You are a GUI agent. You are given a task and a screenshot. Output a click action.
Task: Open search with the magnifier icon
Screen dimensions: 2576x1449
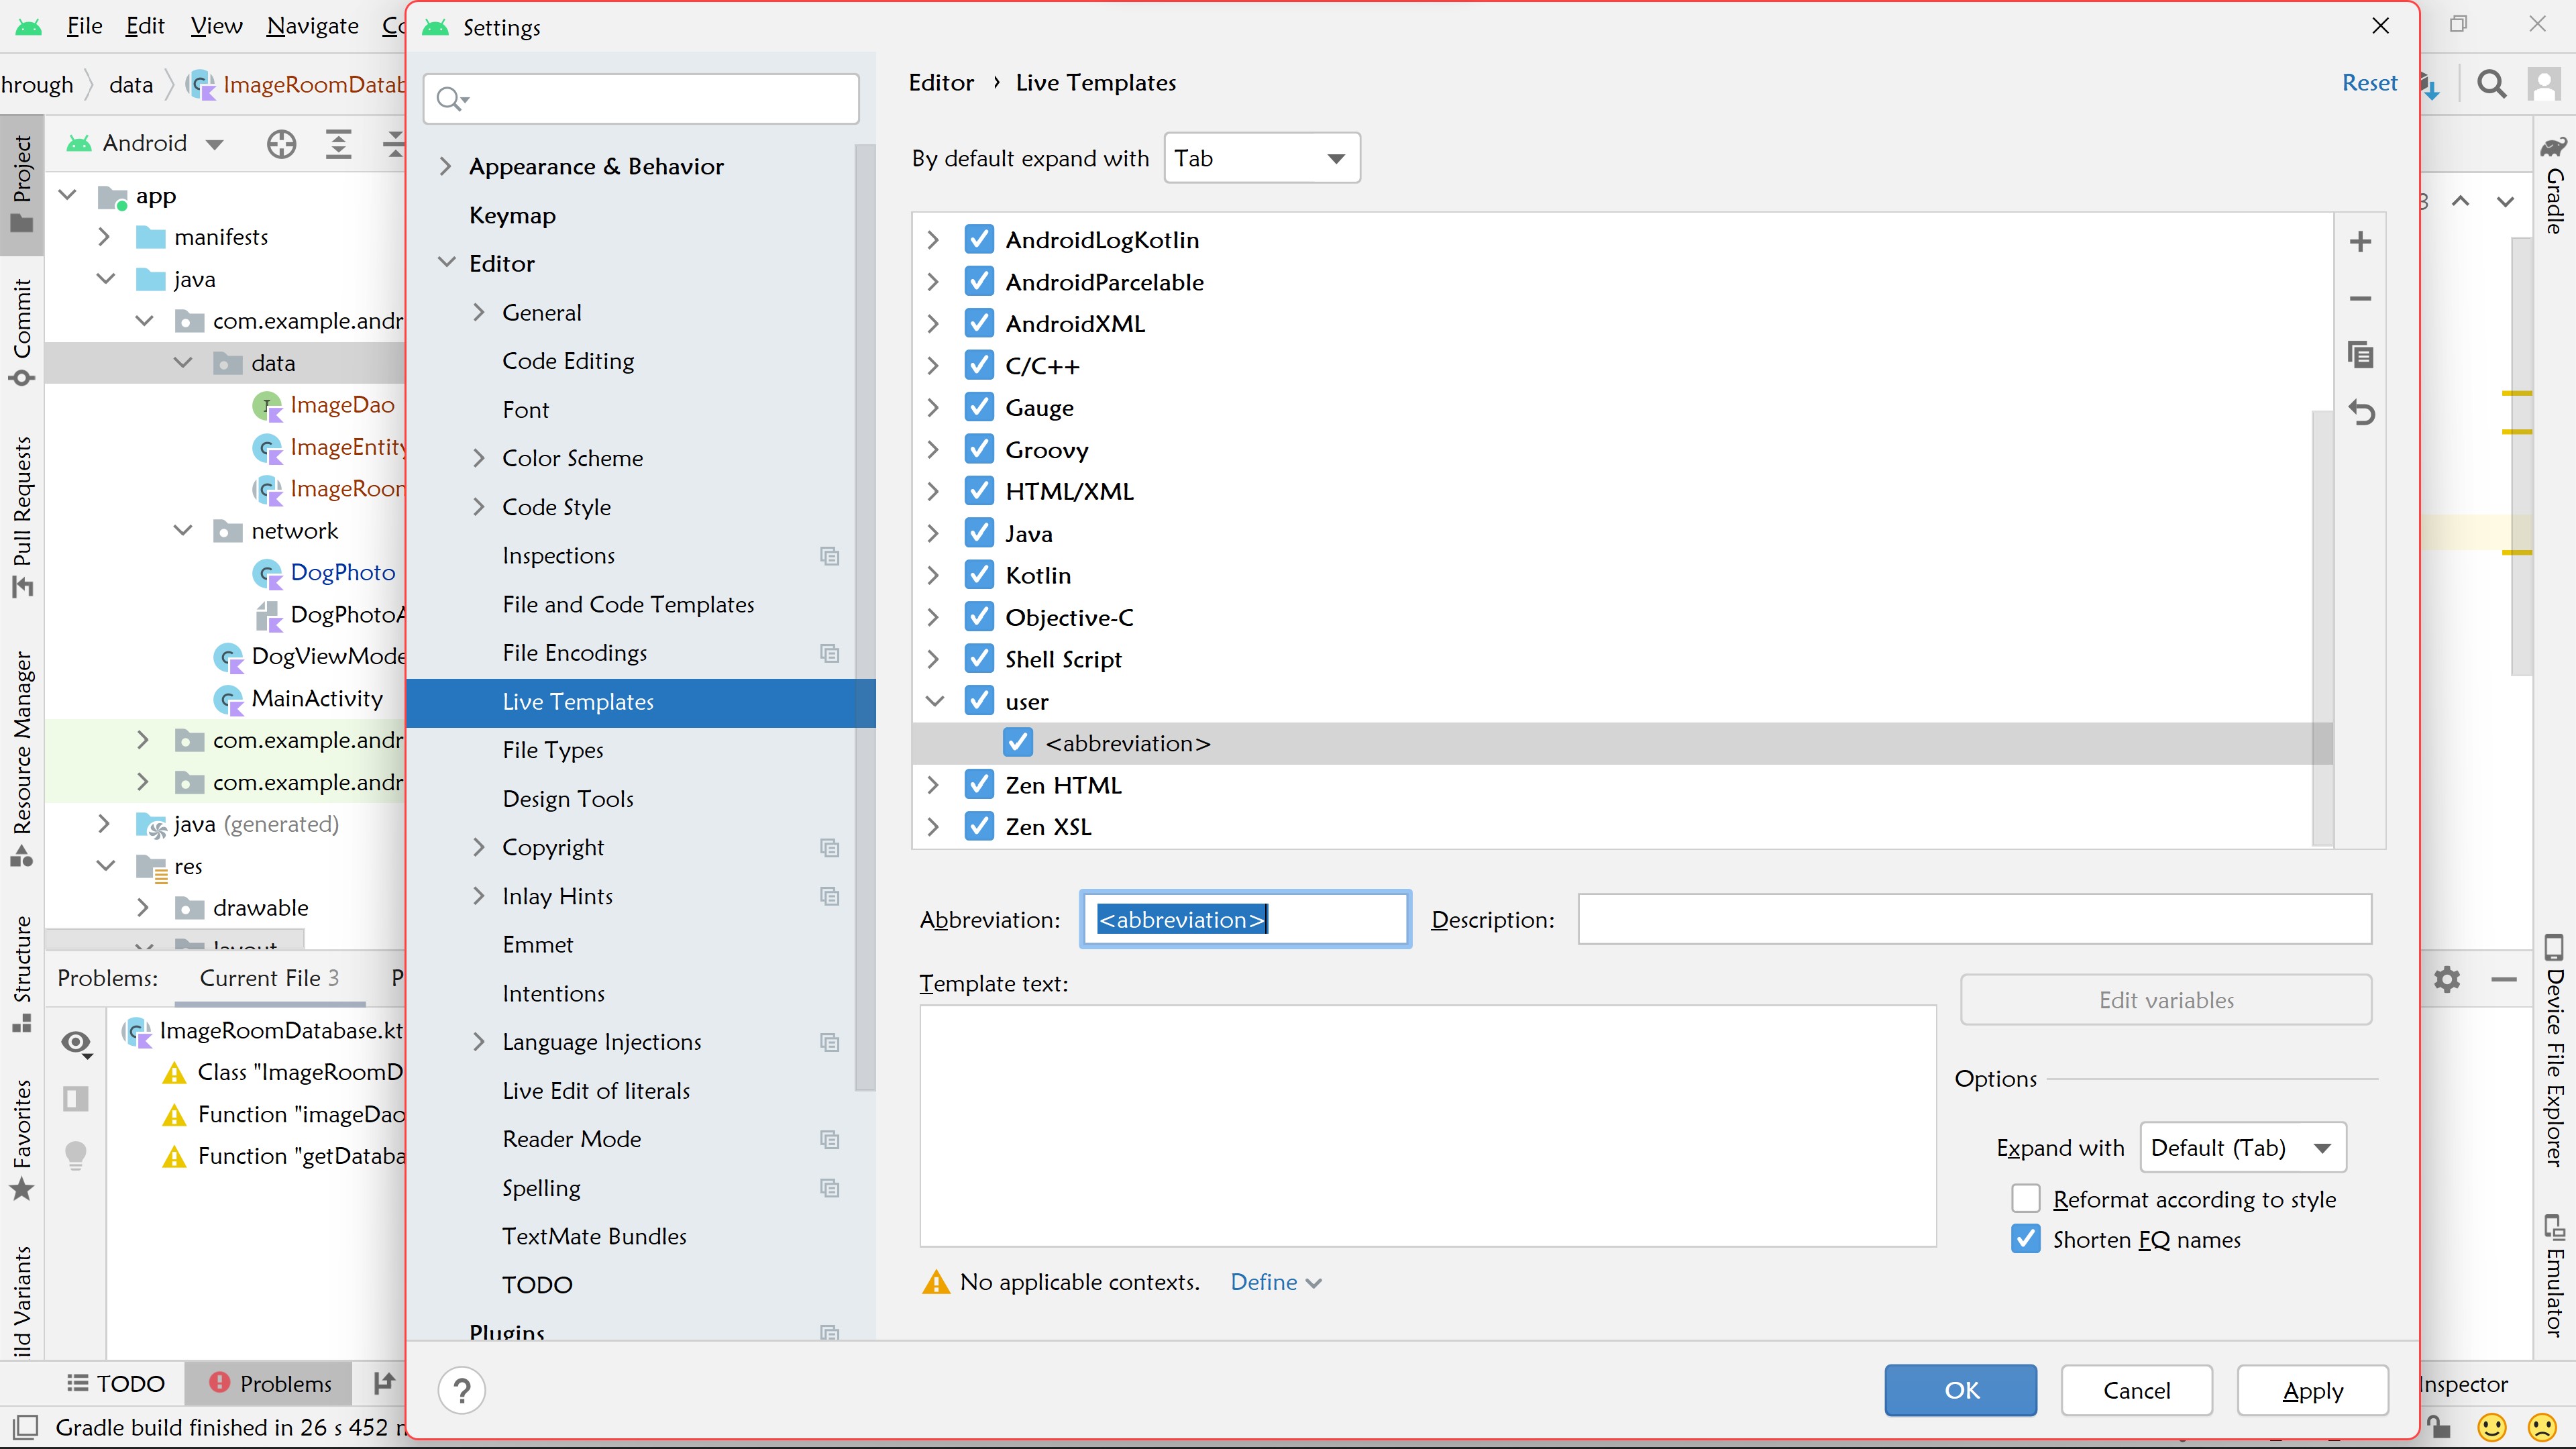click(x=2492, y=84)
